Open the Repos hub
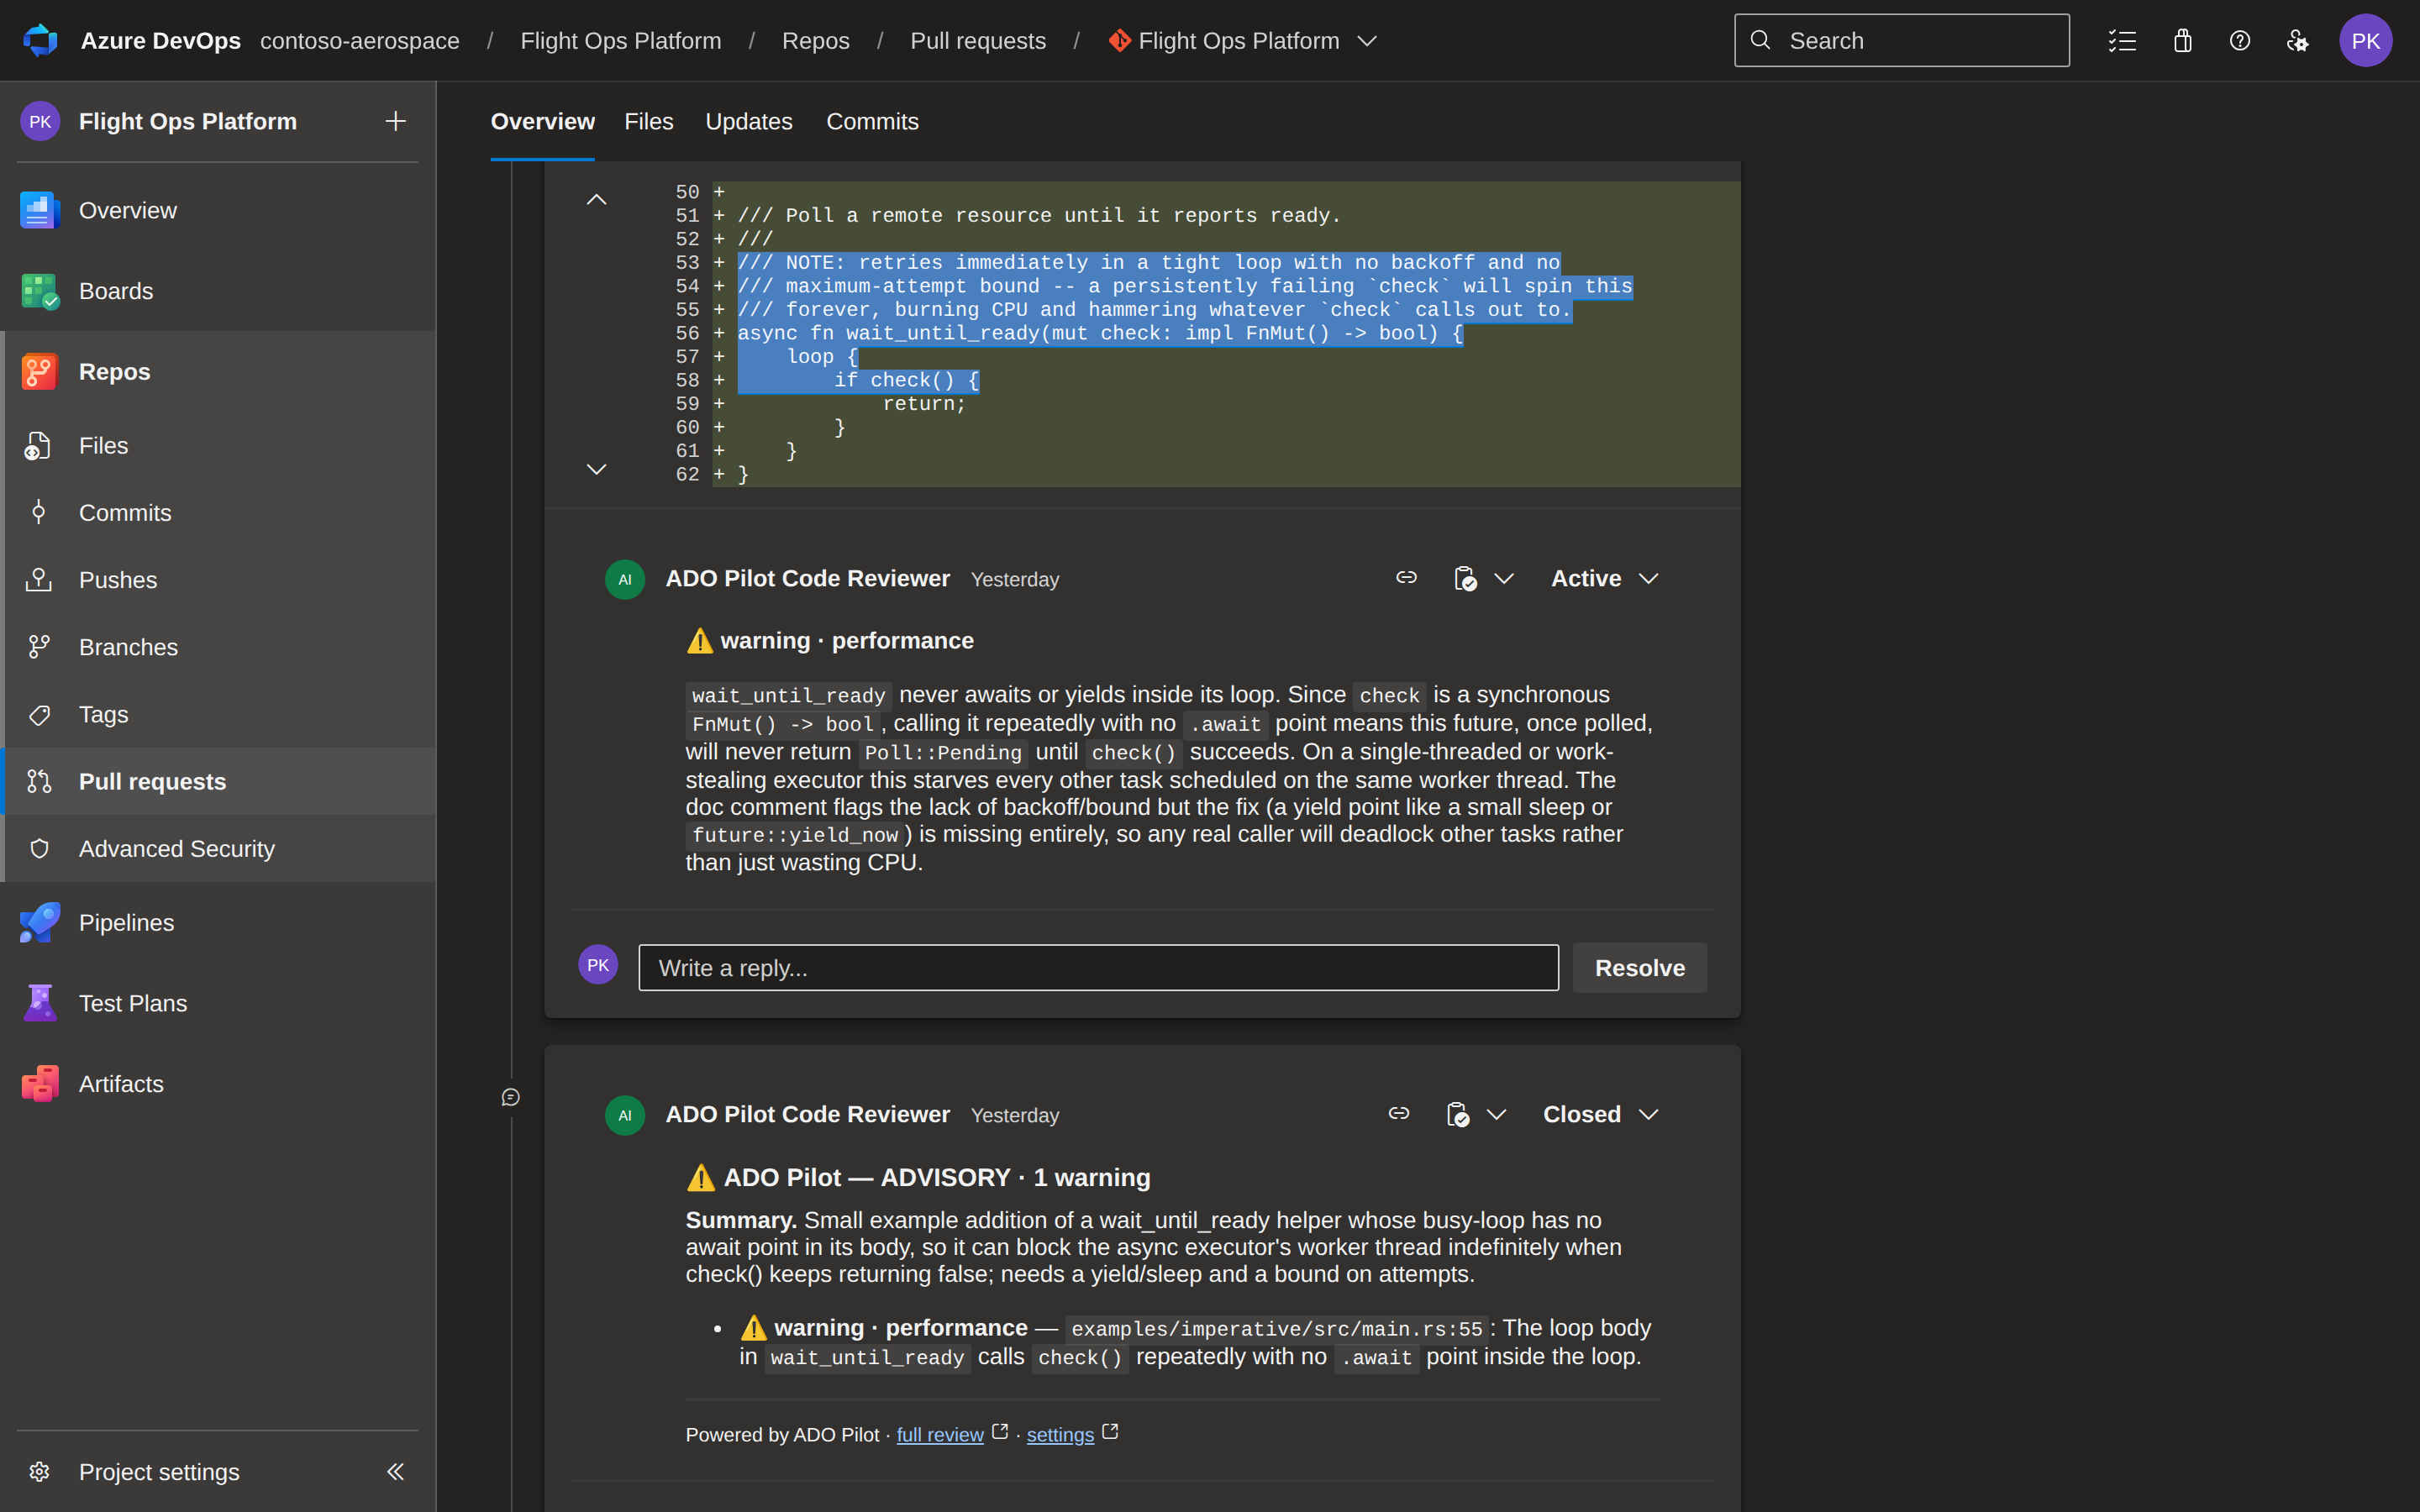The height and width of the screenshot is (1512, 2420). pyautogui.click(x=218, y=372)
